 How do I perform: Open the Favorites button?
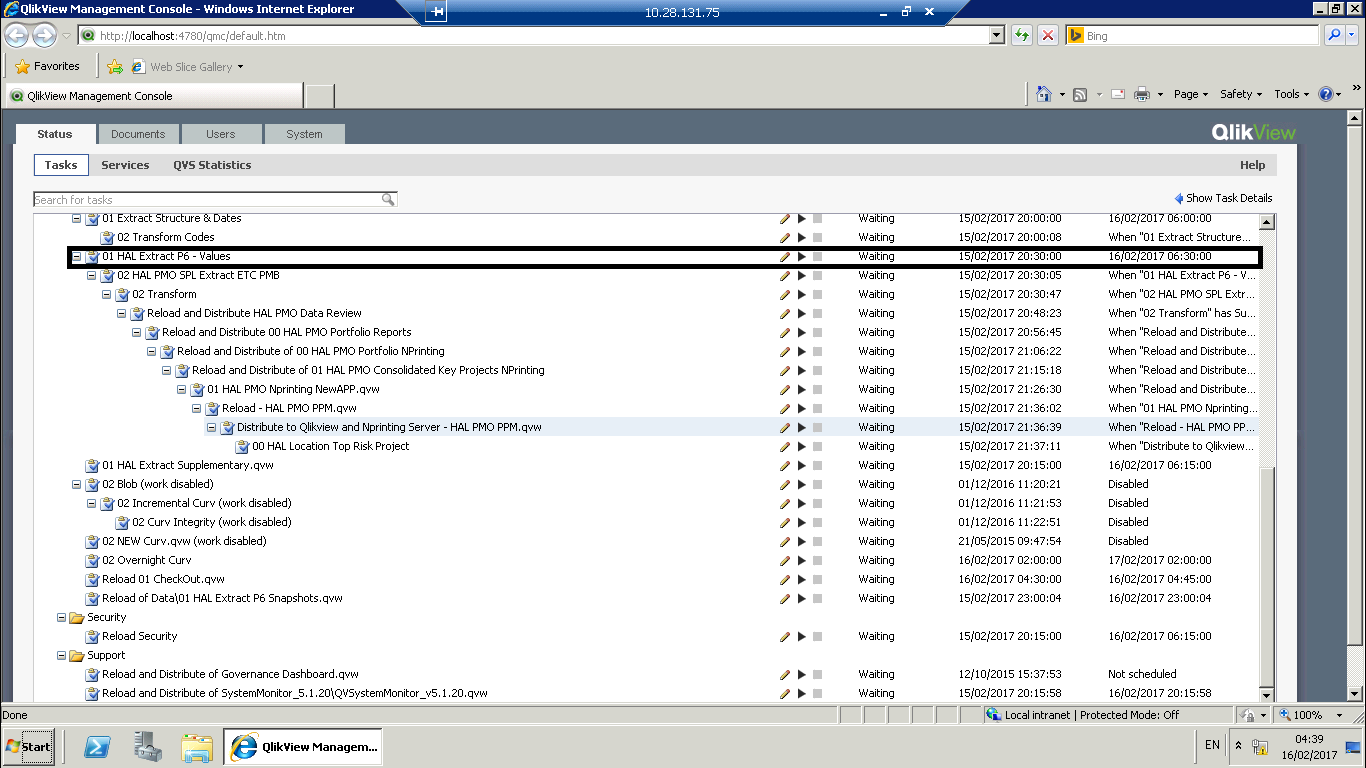[x=47, y=66]
